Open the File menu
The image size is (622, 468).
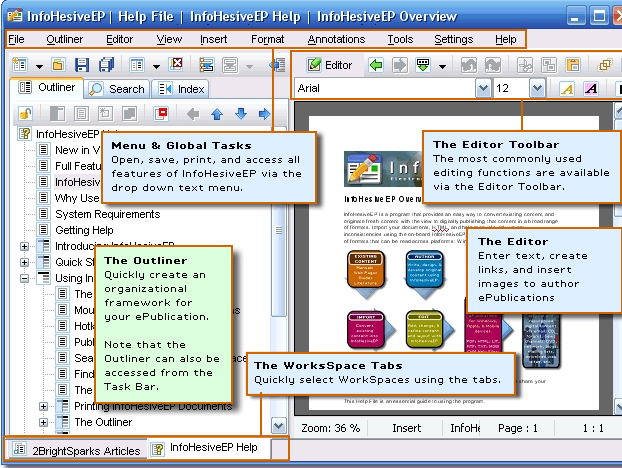16,39
